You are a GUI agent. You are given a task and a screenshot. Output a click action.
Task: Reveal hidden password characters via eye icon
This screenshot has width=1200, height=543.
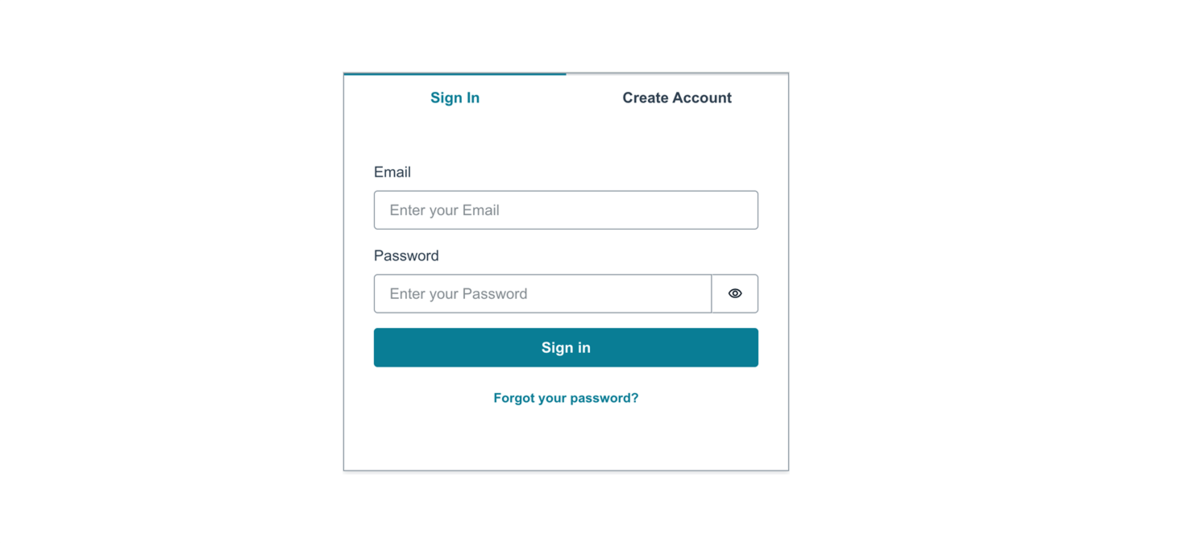[x=735, y=294]
